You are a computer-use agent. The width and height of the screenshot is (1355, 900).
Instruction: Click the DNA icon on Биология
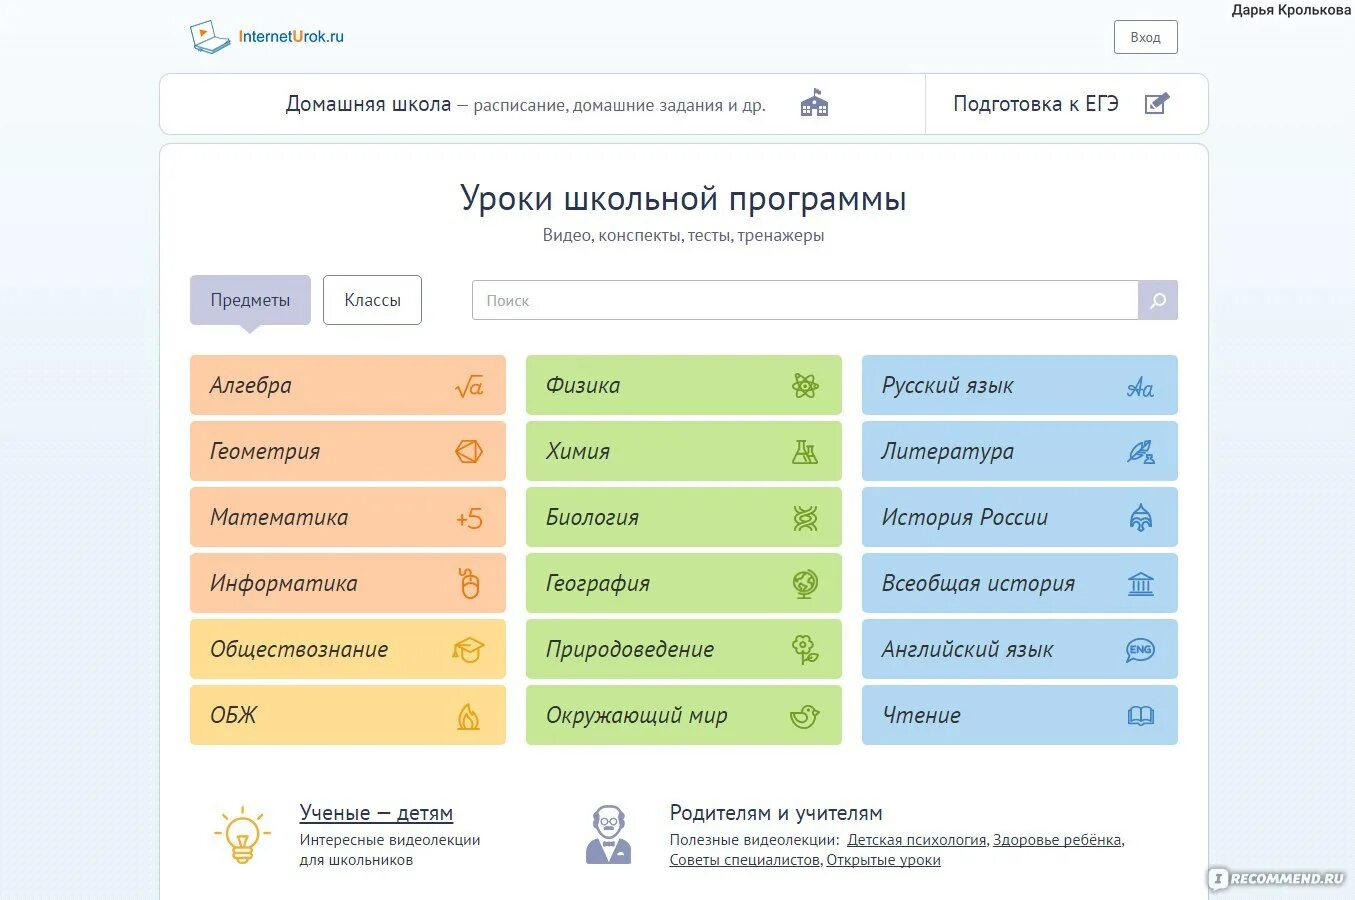[805, 518]
